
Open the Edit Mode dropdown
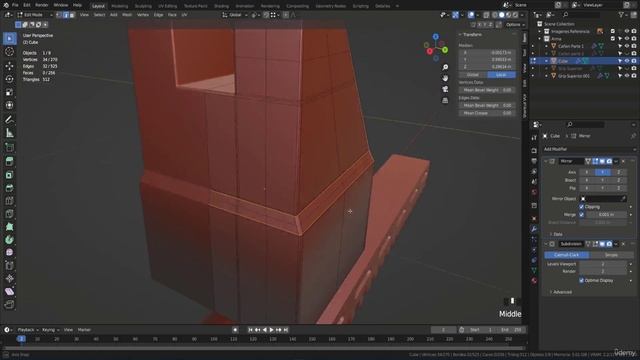tap(35, 15)
